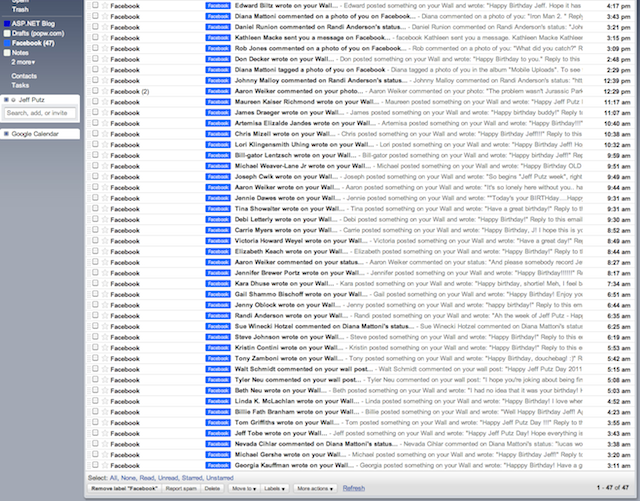Click Facebook label tag on Rob Jones email

pyautogui.click(x=218, y=48)
